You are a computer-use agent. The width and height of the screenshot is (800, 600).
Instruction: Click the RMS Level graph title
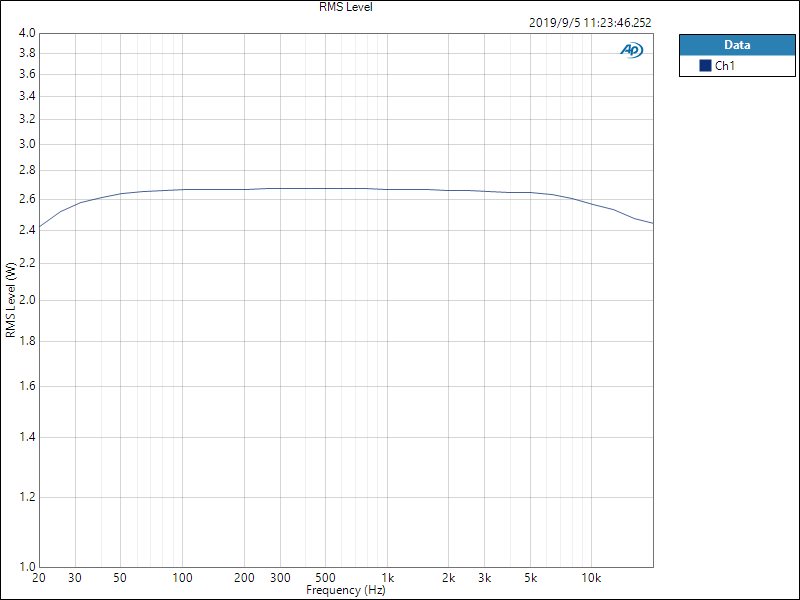pos(346,7)
